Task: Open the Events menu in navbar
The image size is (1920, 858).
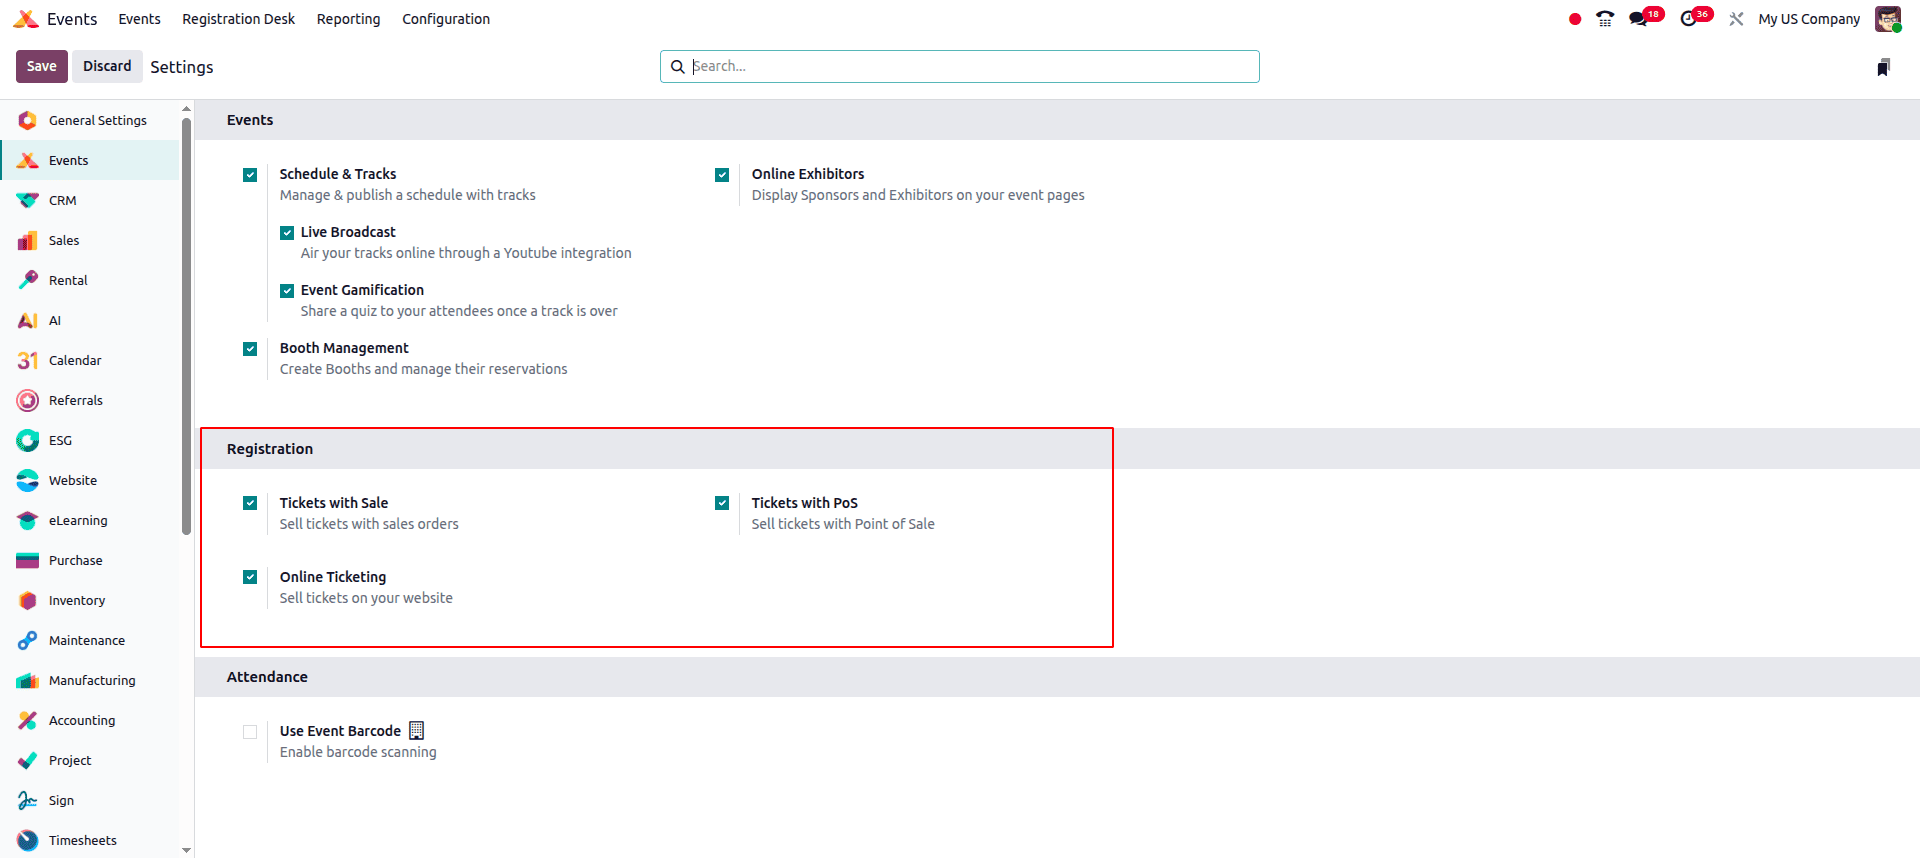Action: pos(139,19)
